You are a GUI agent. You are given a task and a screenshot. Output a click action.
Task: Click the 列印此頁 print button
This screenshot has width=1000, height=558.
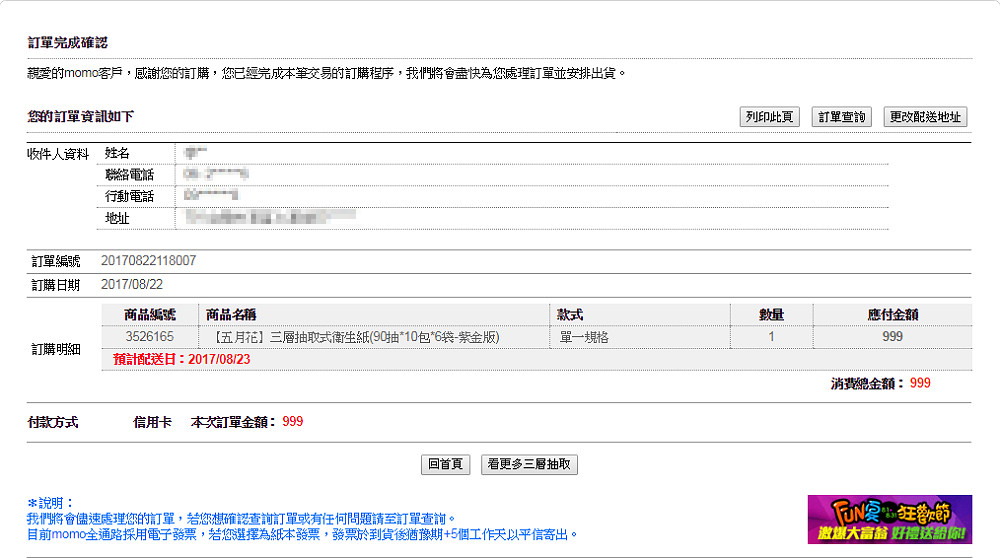[x=769, y=117]
